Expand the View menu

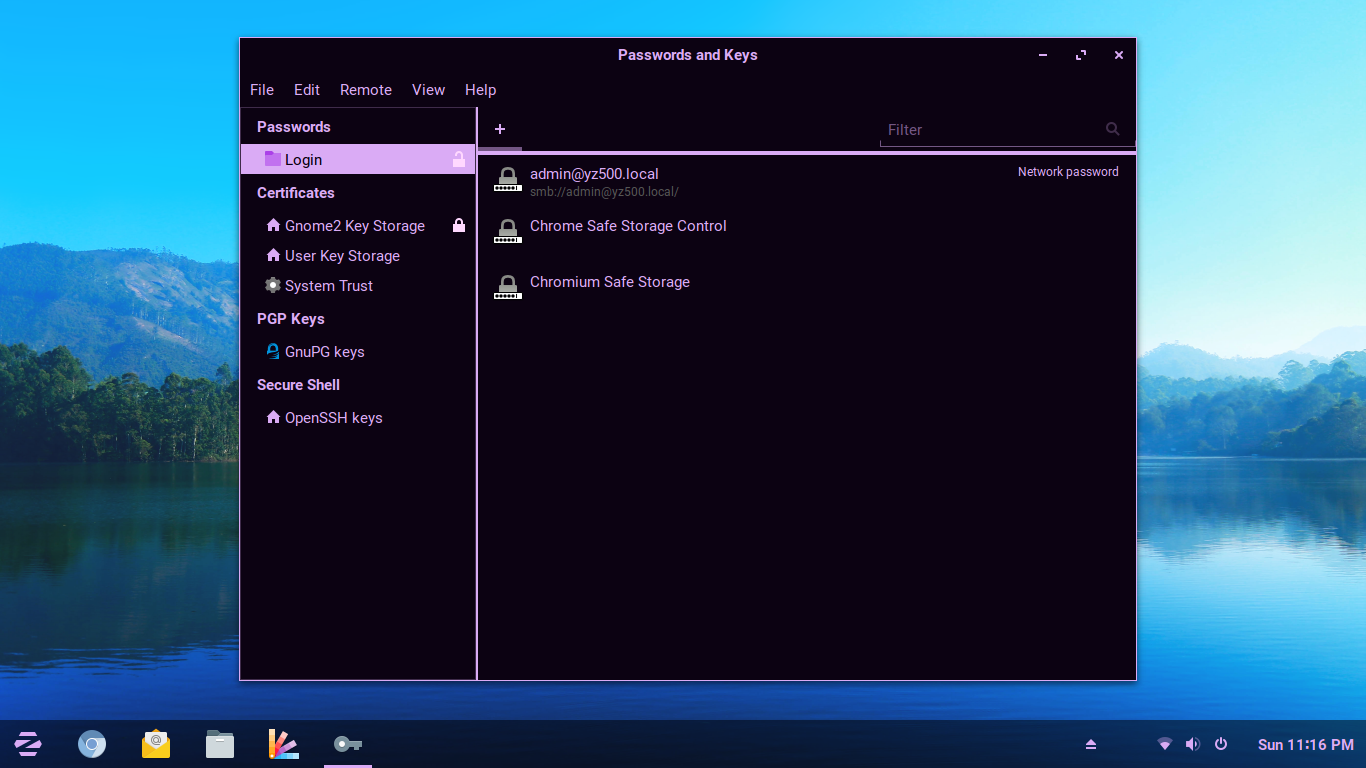pos(428,90)
